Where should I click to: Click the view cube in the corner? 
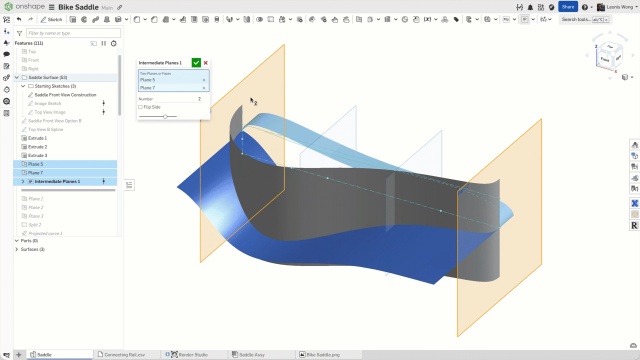click(x=610, y=55)
